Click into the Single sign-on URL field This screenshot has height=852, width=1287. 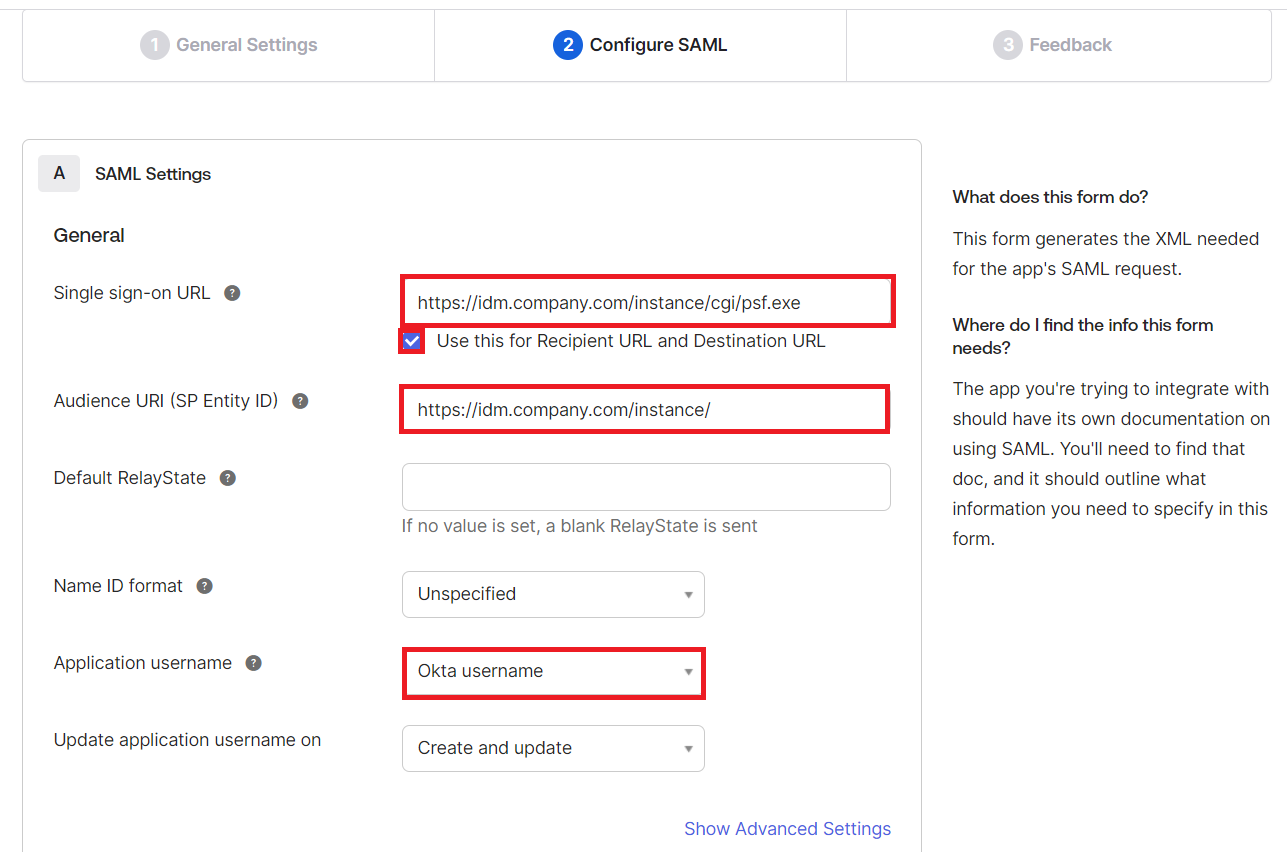[x=646, y=302]
